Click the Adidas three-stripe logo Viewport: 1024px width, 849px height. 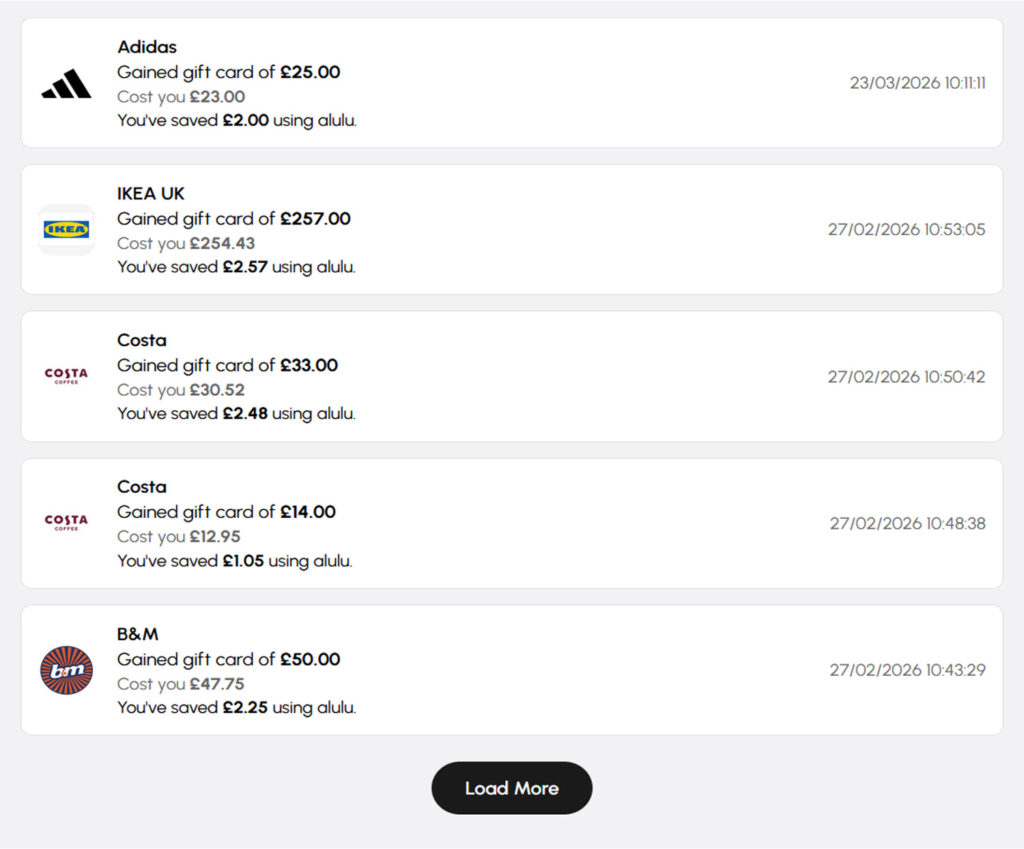click(x=66, y=84)
